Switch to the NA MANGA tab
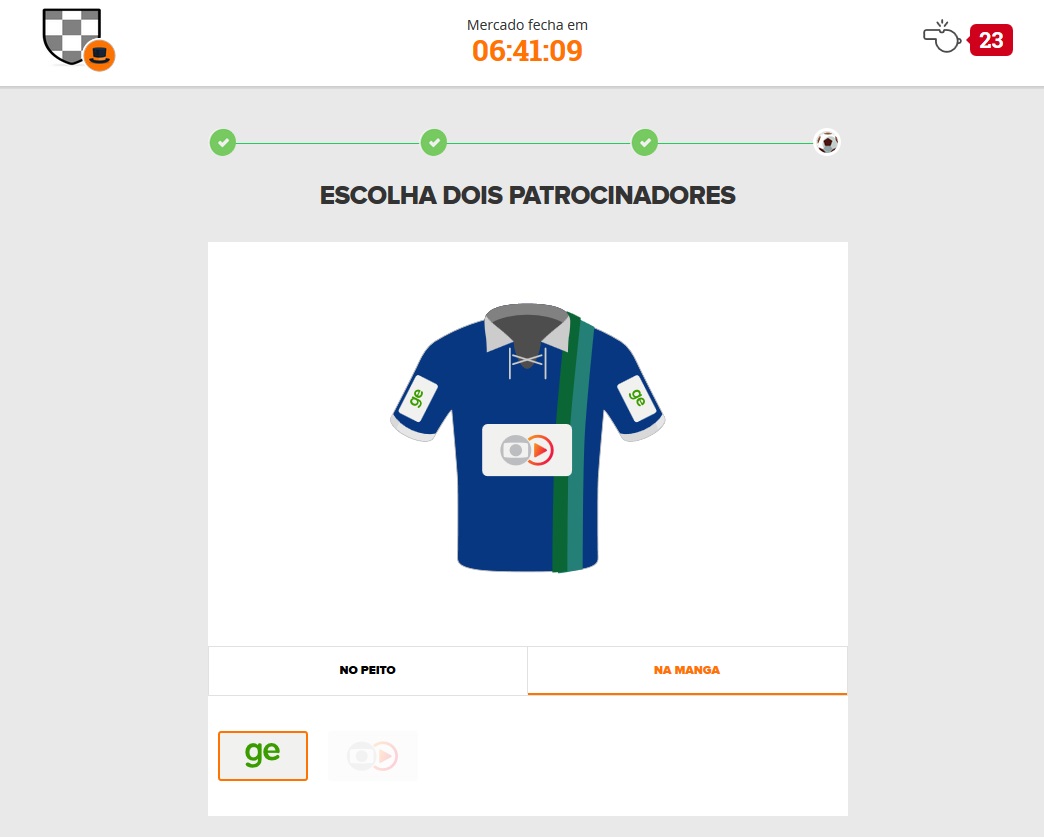 click(x=687, y=671)
